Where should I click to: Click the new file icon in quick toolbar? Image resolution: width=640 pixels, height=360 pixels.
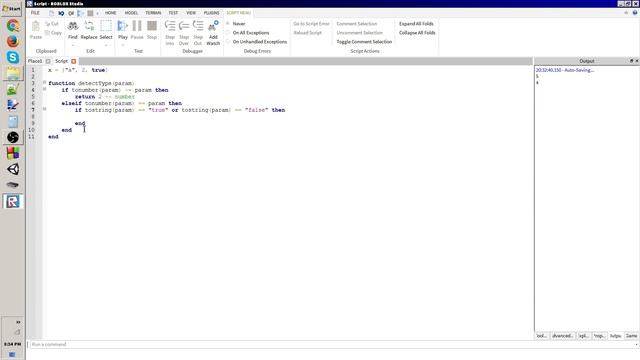pyautogui.click(x=51, y=13)
